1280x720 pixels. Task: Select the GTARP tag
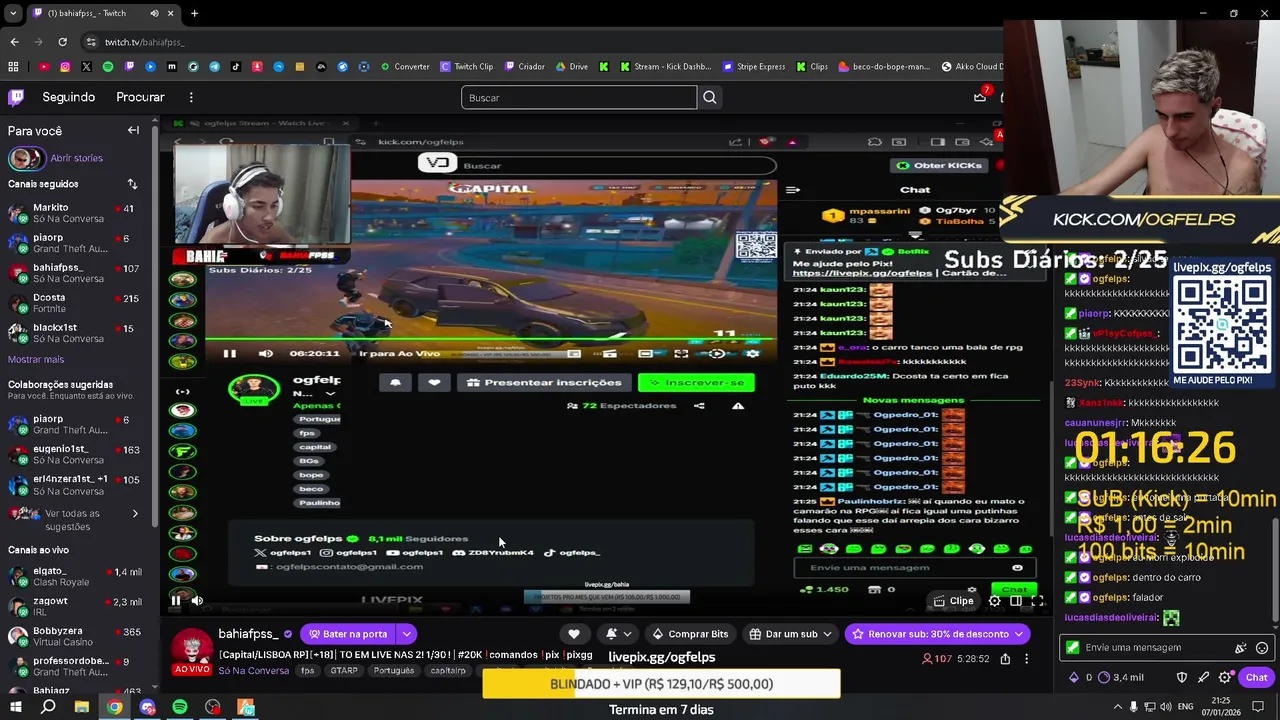pyautogui.click(x=343, y=670)
